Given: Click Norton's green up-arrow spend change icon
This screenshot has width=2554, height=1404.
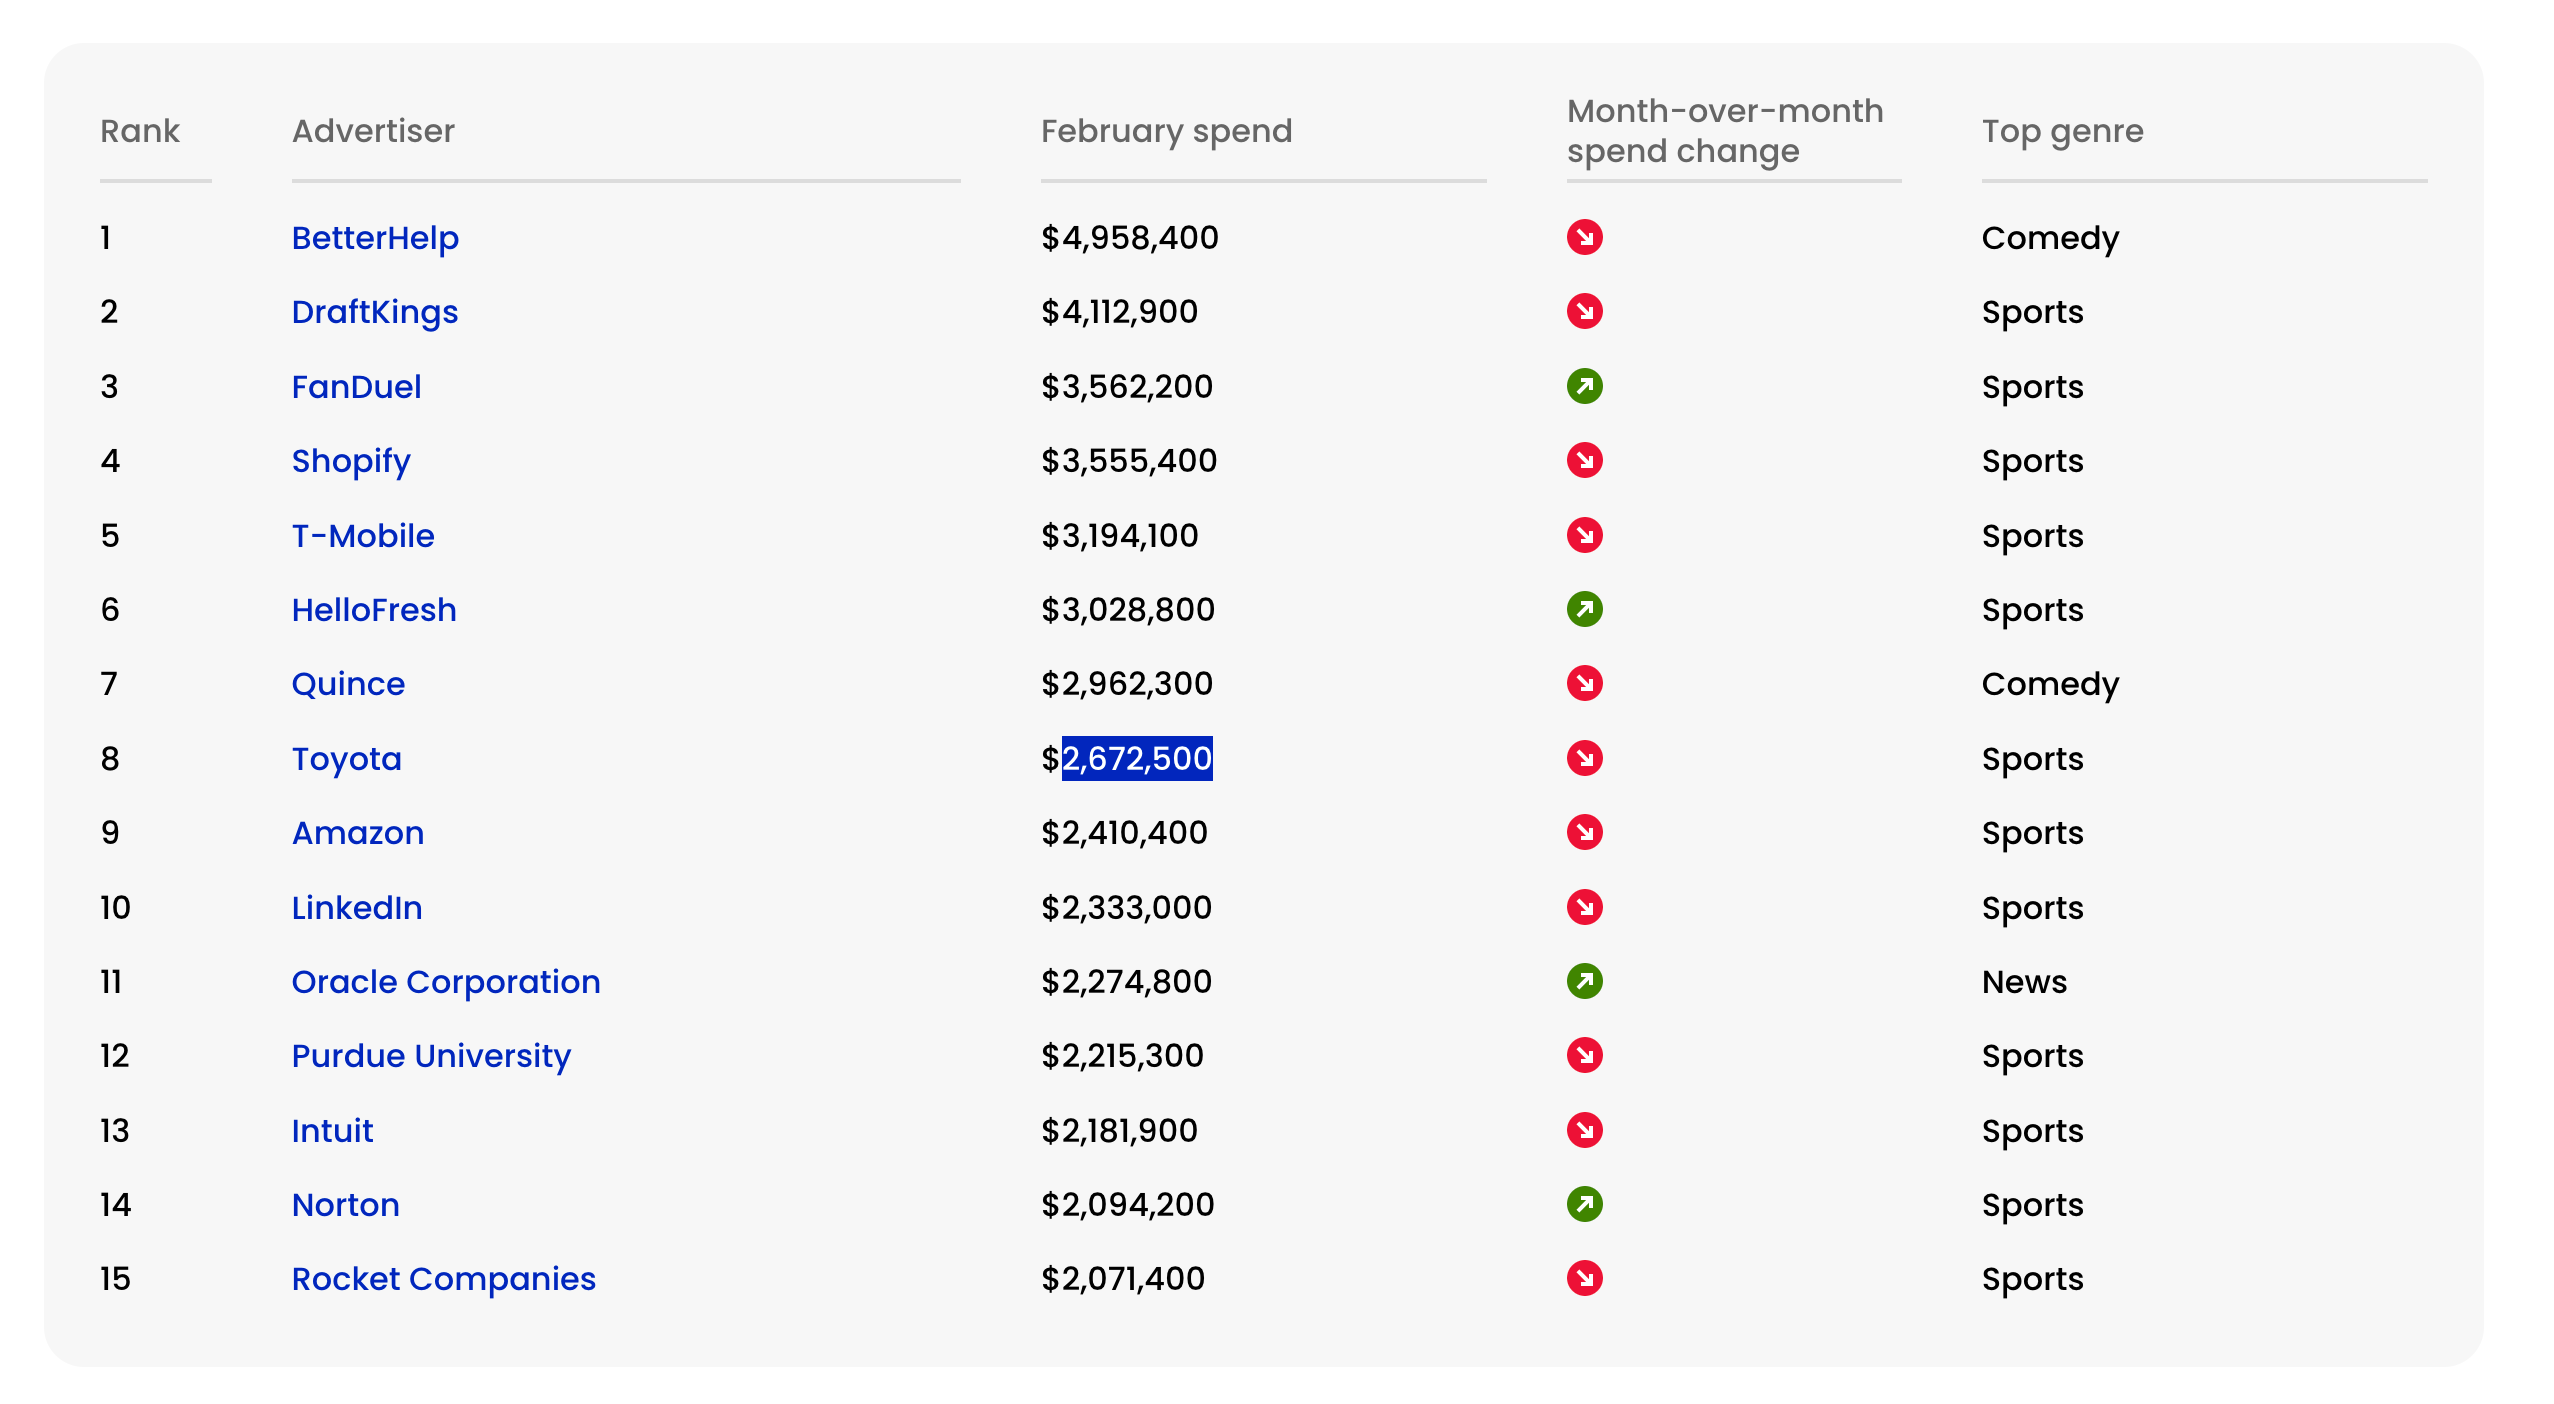Looking at the screenshot, I should [1584, 1204].
